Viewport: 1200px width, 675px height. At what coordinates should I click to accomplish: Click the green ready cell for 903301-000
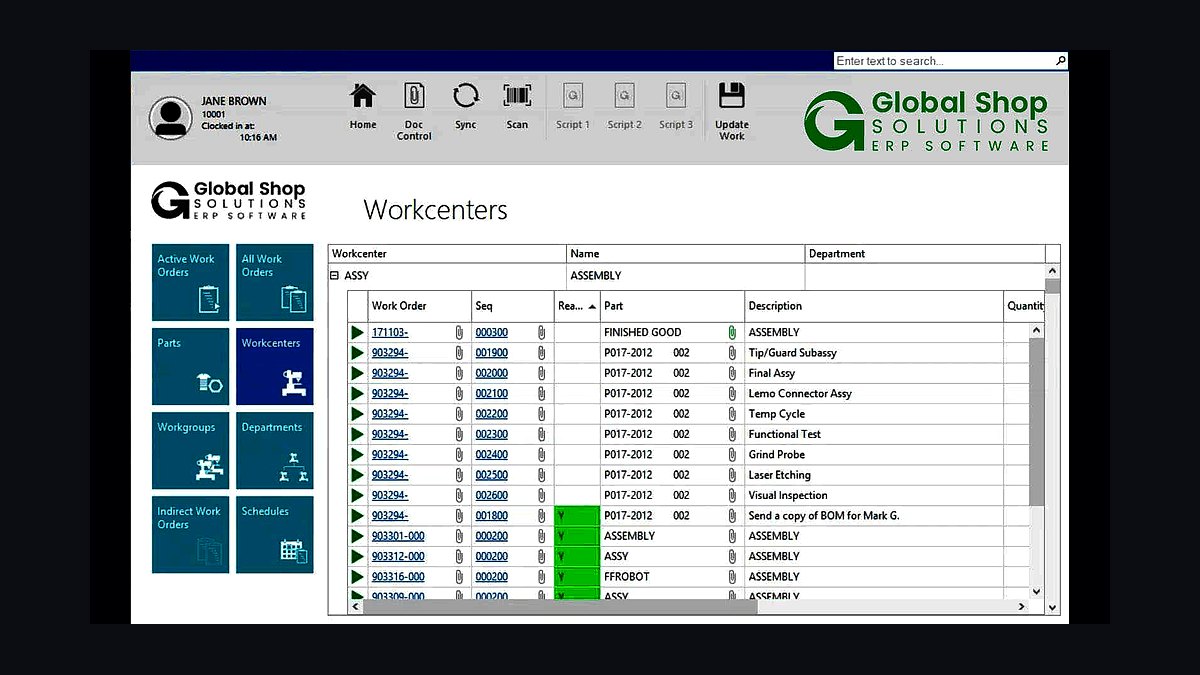pos(577,536)
